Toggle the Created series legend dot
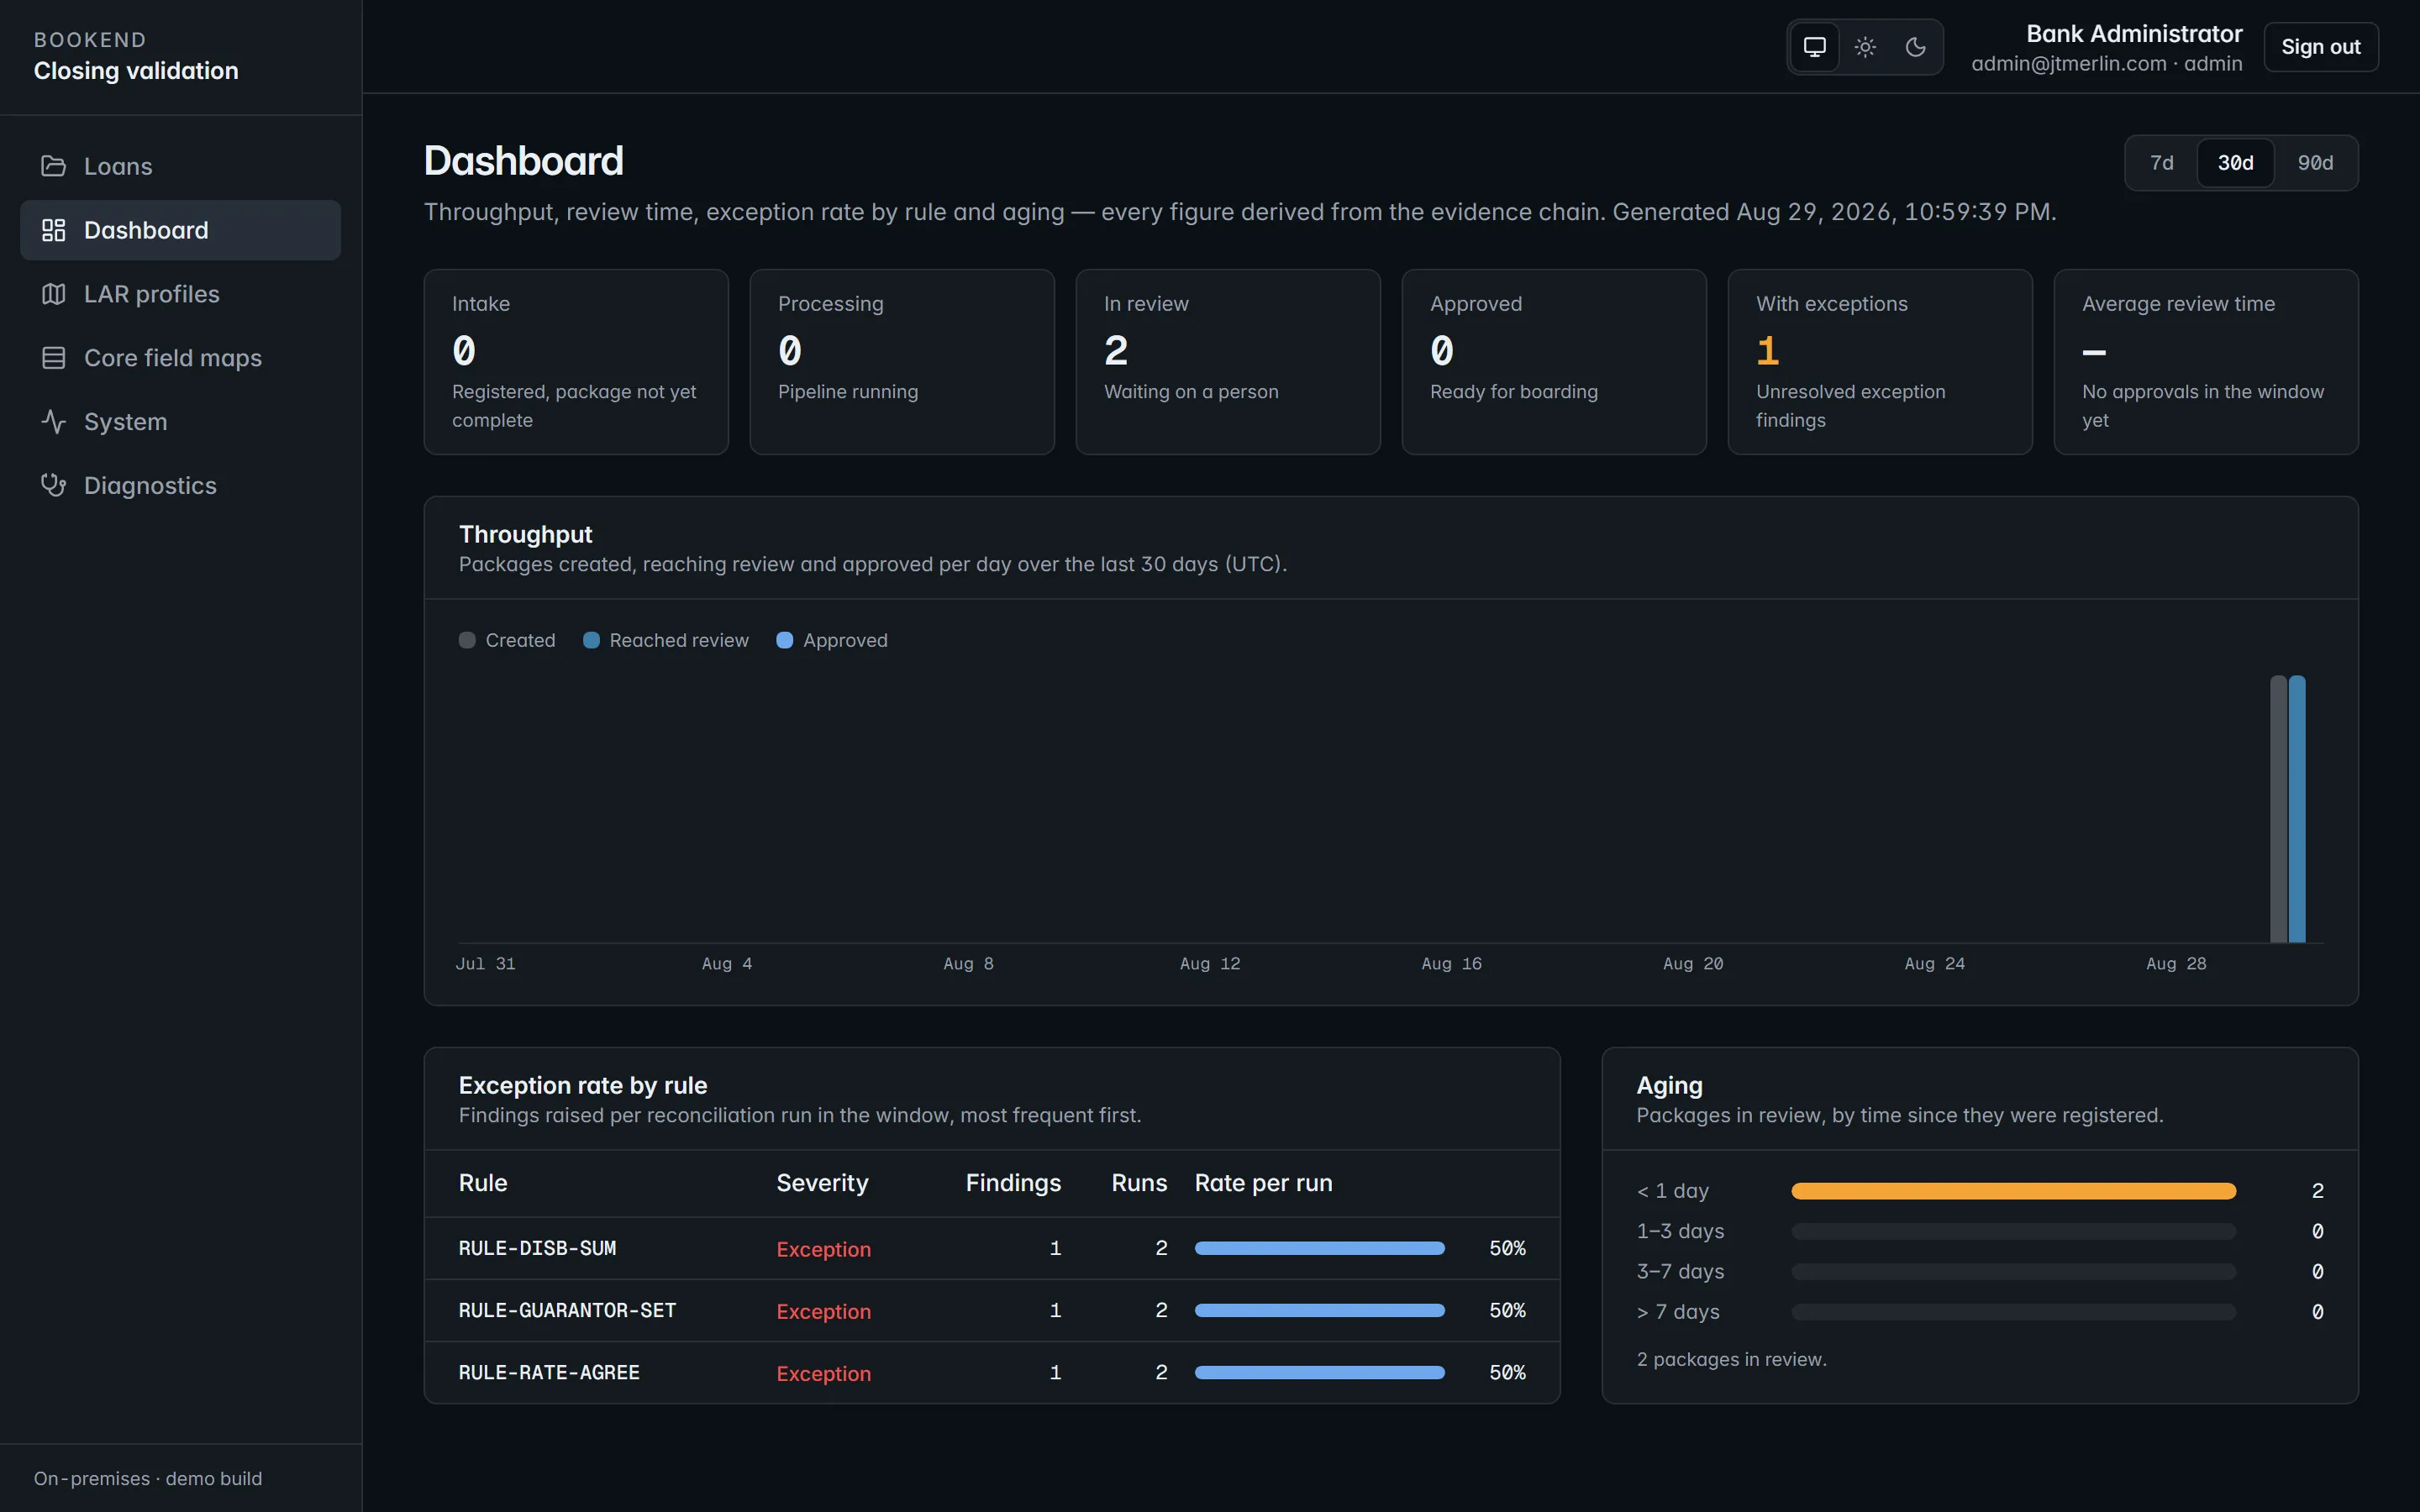Screen dimensions: 2420x1512 coord(467,640)
